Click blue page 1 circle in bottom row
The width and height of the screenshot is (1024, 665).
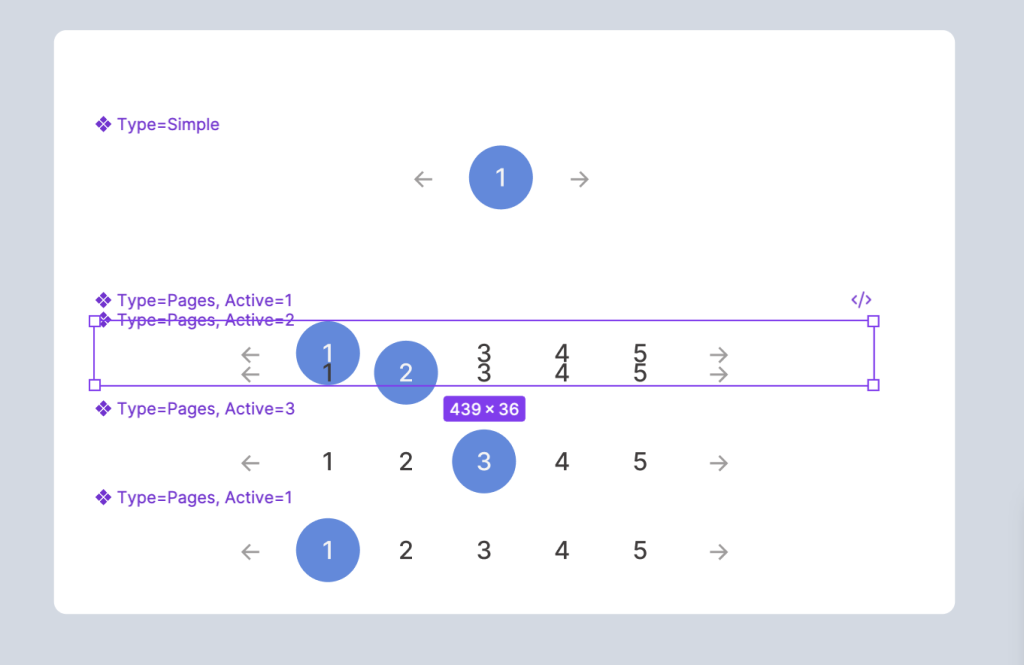pos(328,550)
